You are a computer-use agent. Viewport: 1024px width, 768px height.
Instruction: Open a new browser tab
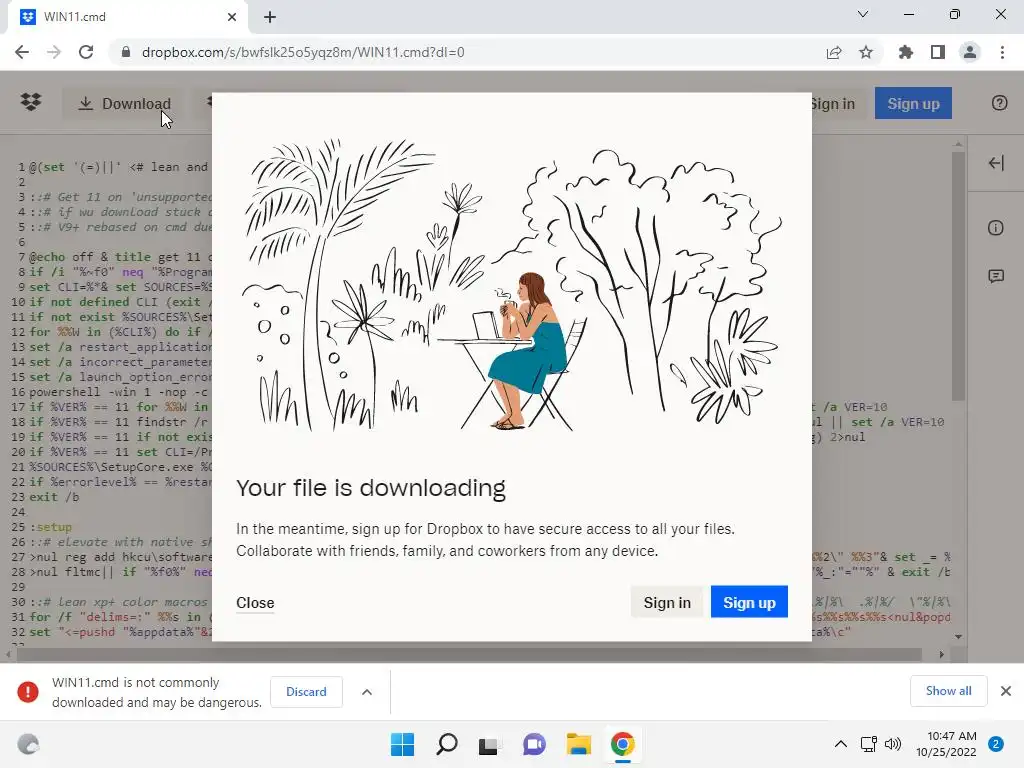[x=270, y=17]
